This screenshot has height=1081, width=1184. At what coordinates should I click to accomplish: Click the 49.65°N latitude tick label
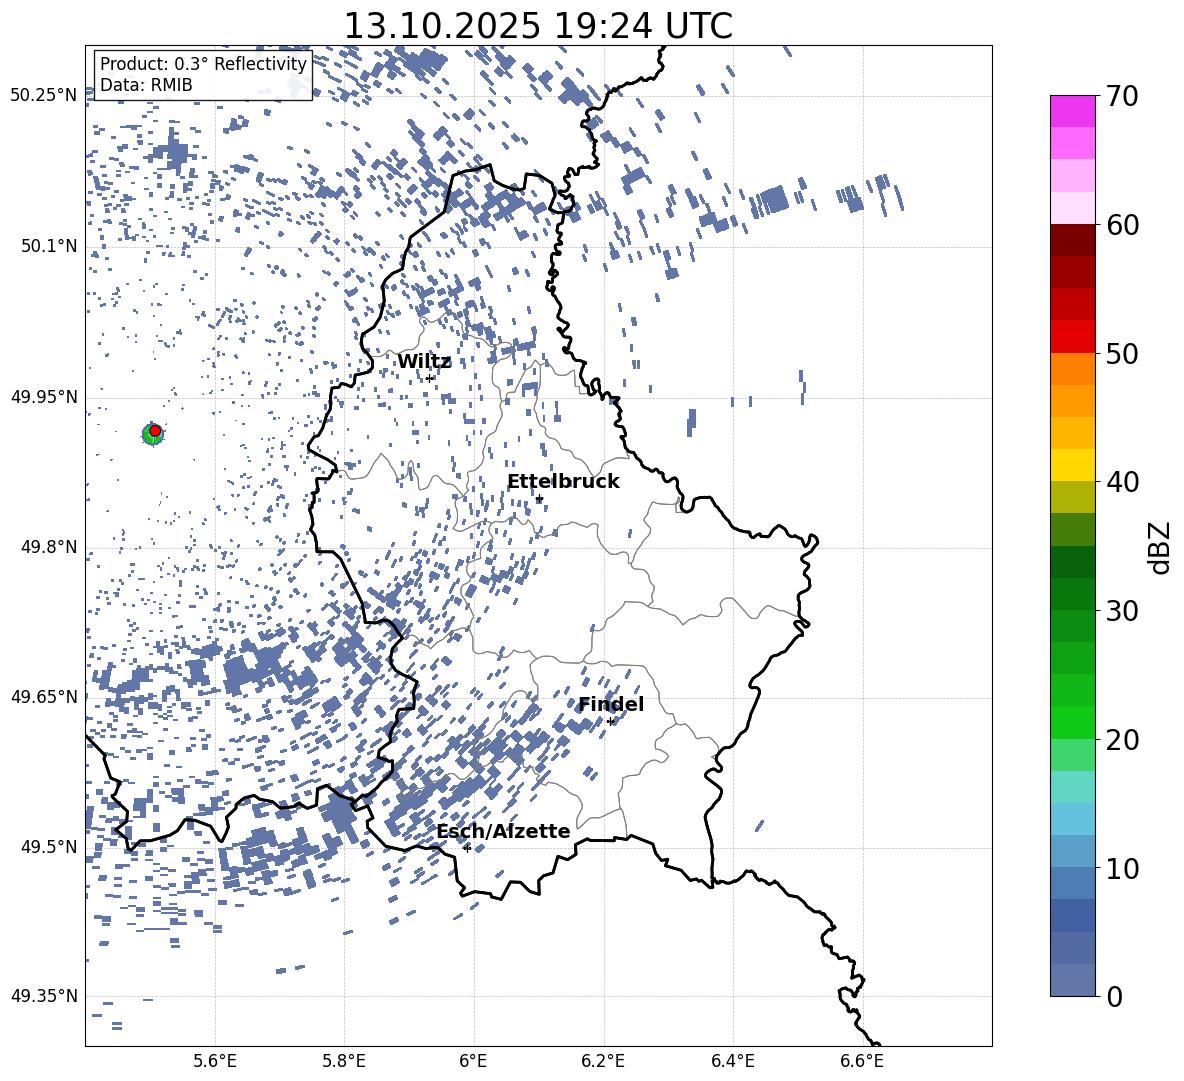point(45,696)
